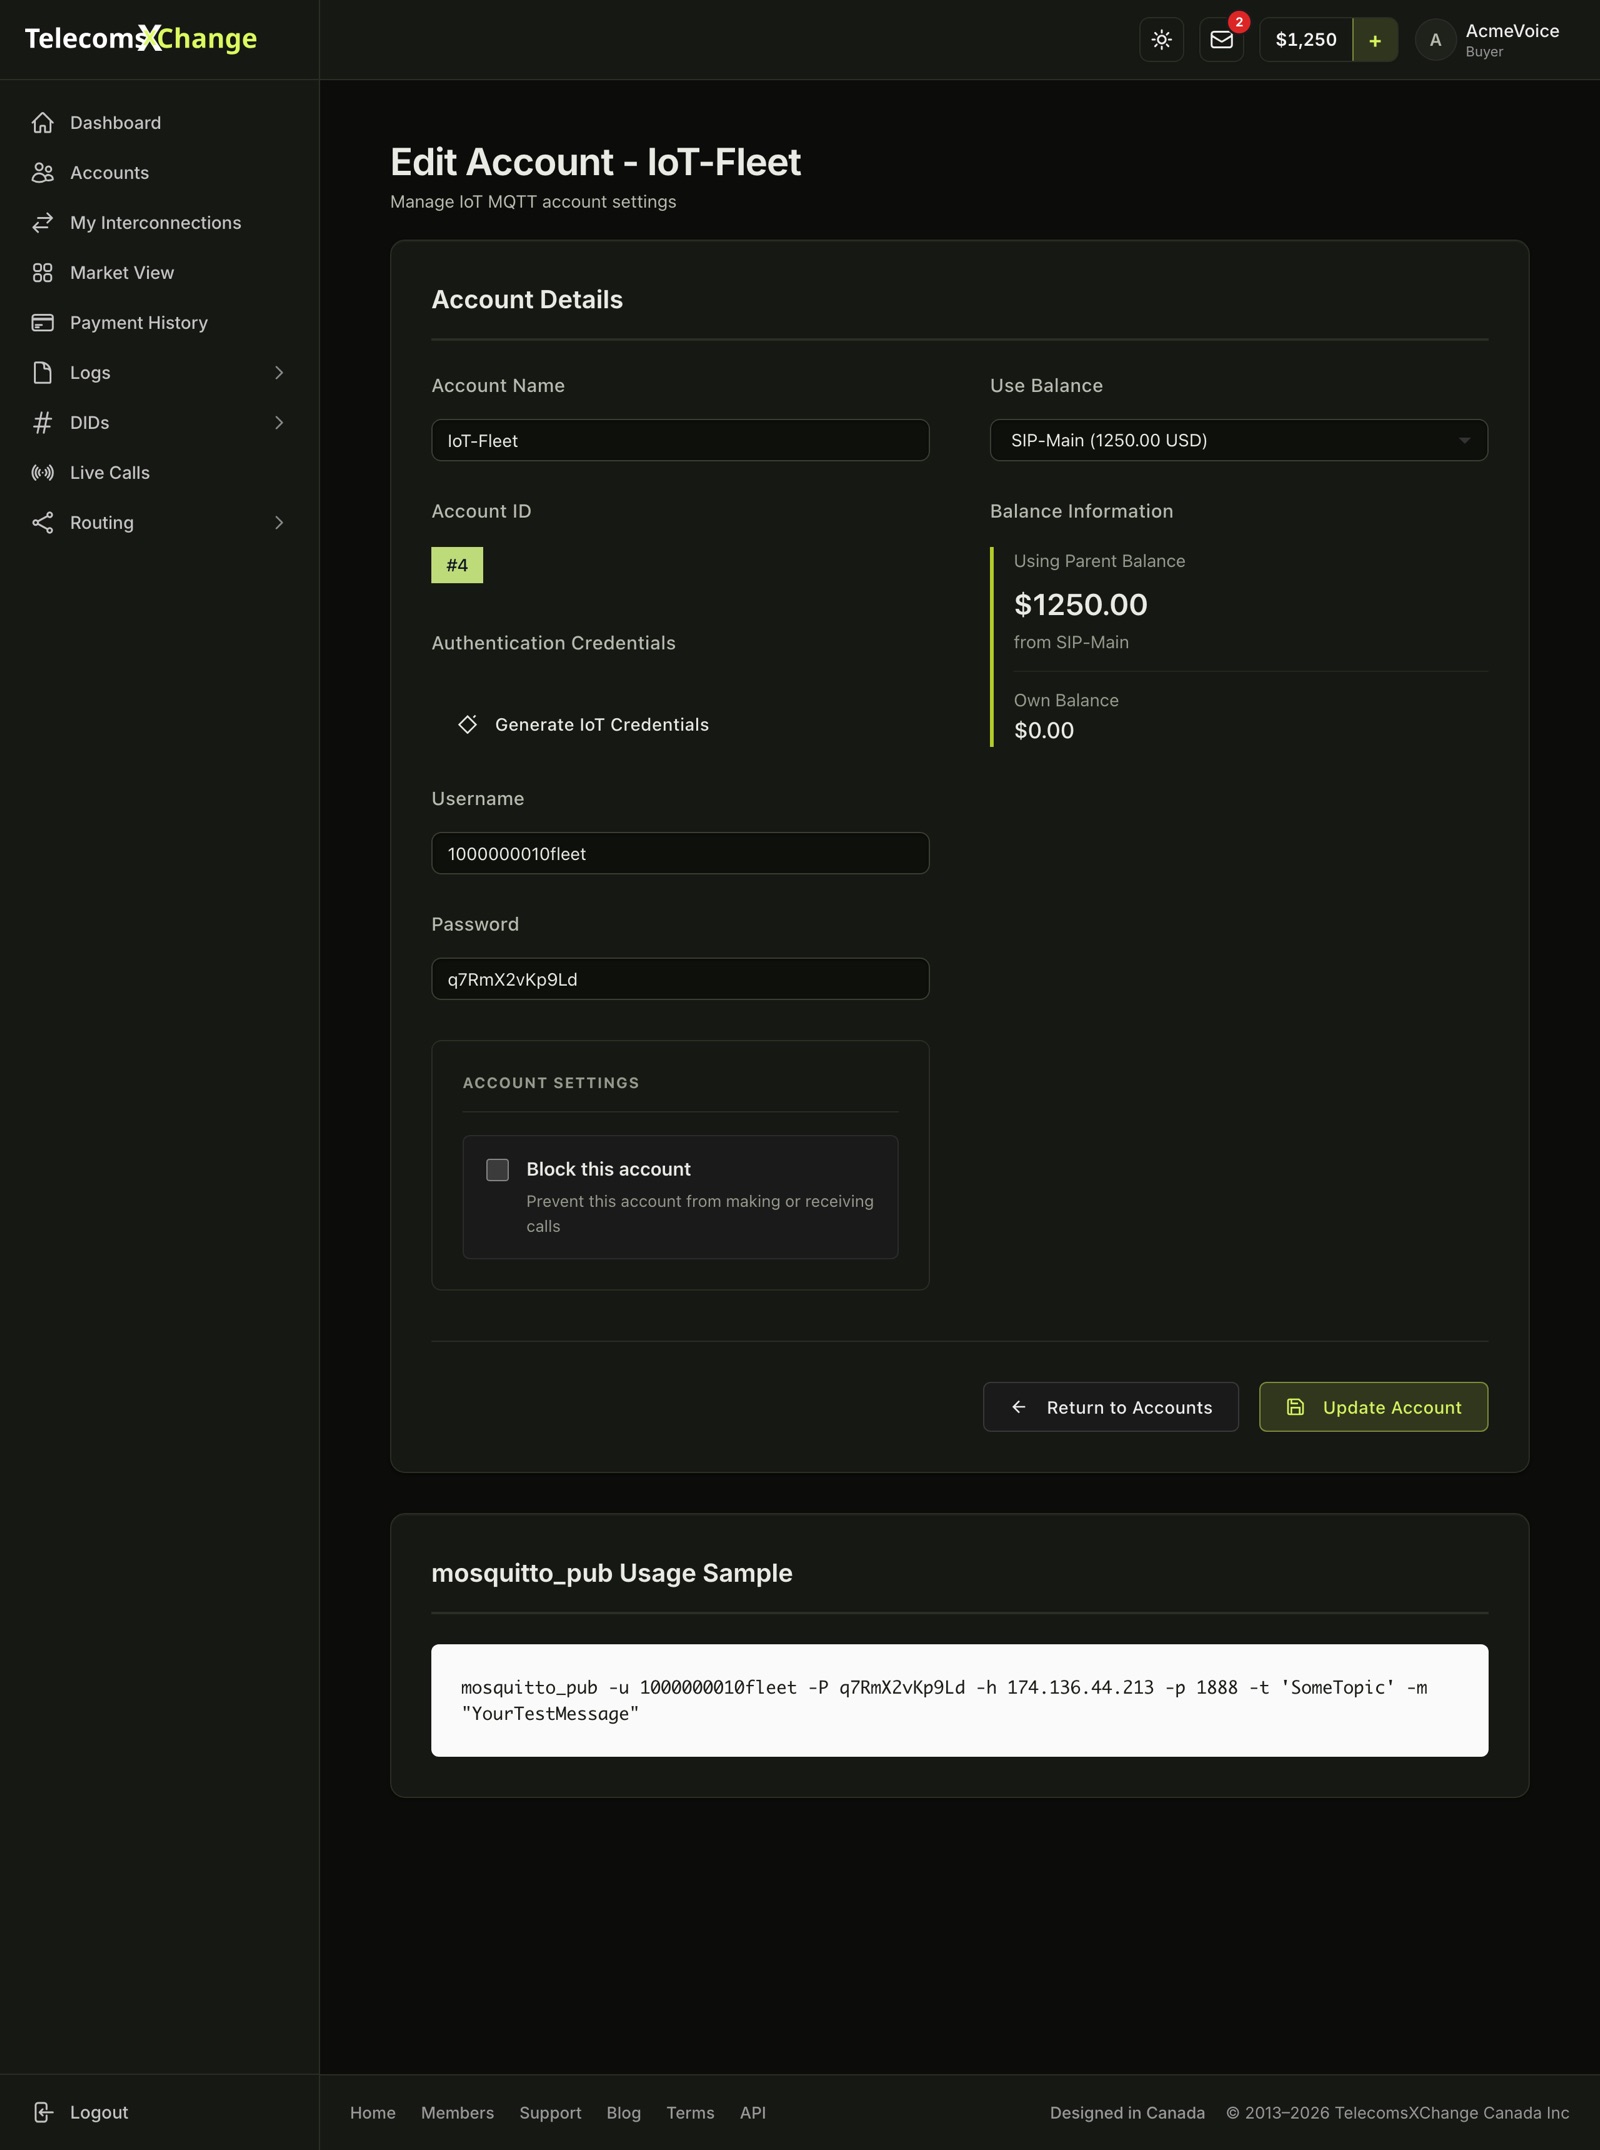Open the API footer link
The width and height of the screenshot is (1600, 2150).
coord(752,2112)
